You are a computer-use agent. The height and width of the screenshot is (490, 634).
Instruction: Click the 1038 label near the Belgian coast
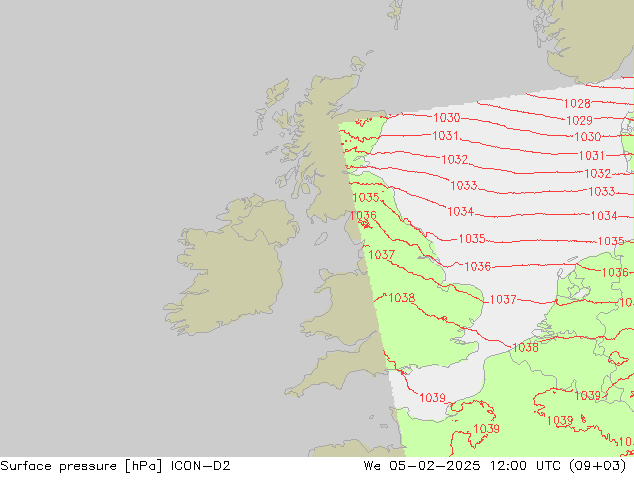525,347
